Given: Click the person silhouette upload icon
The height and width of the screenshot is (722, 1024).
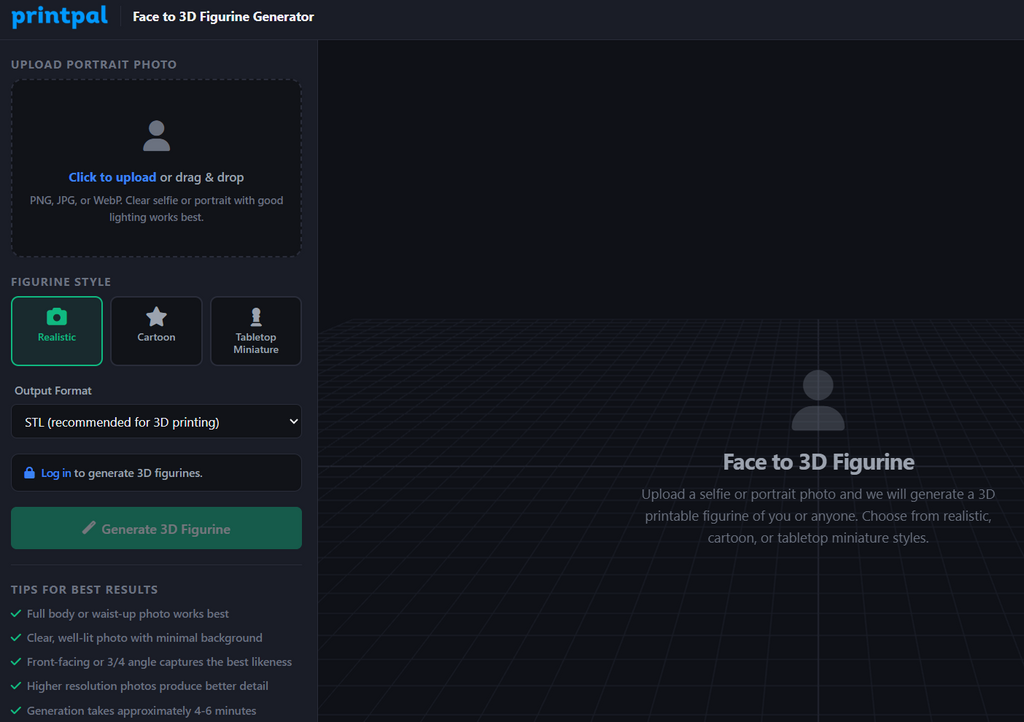Looking at the screenshot, I should pyautogui.click(x=156, y=136).
